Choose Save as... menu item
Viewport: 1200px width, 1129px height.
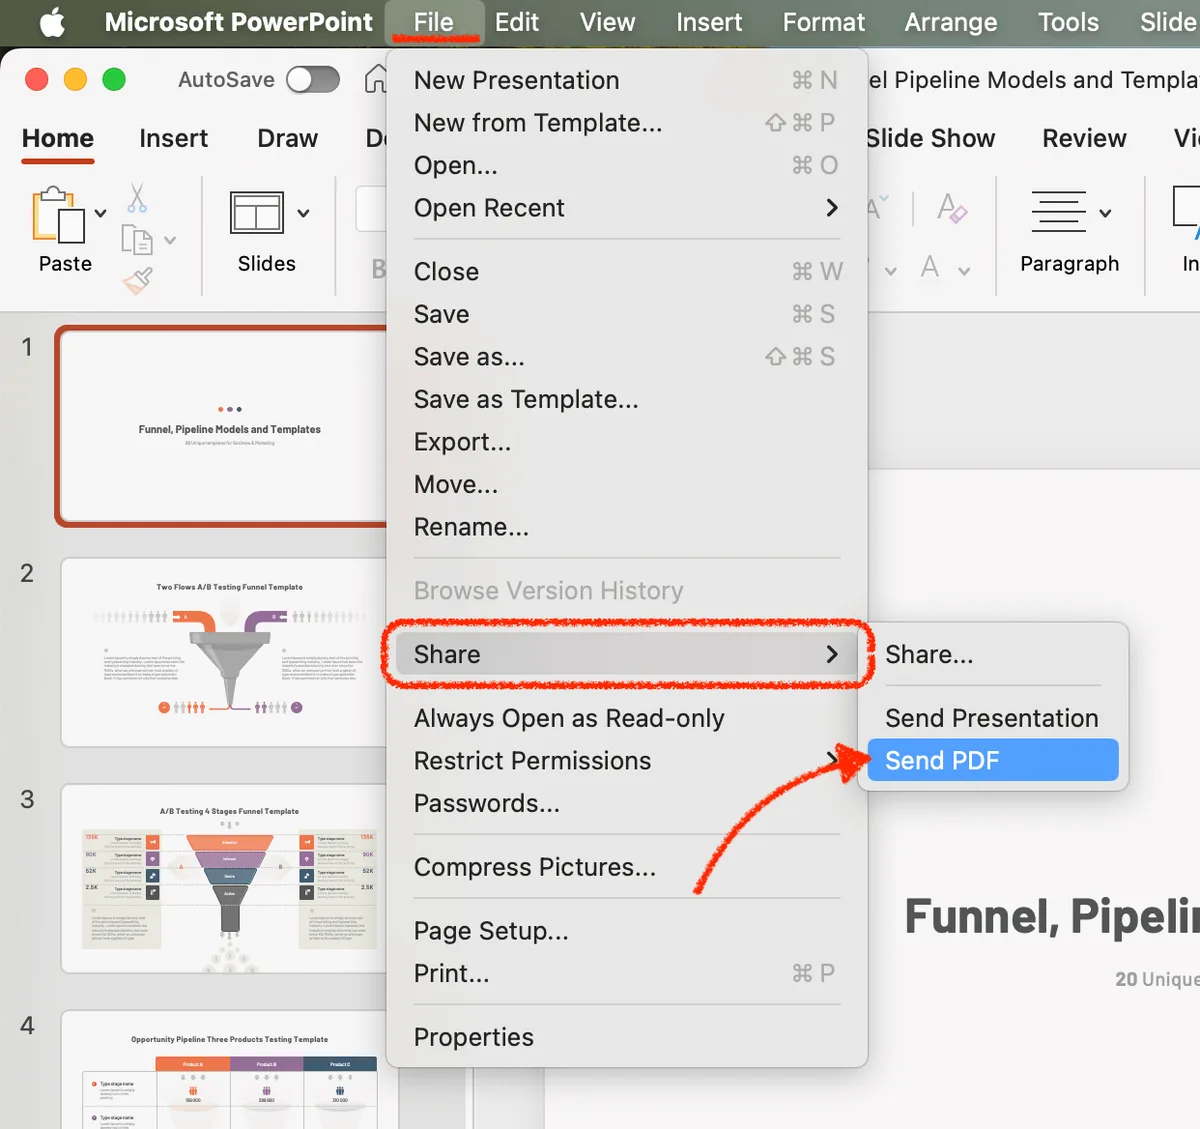[626, 357]
